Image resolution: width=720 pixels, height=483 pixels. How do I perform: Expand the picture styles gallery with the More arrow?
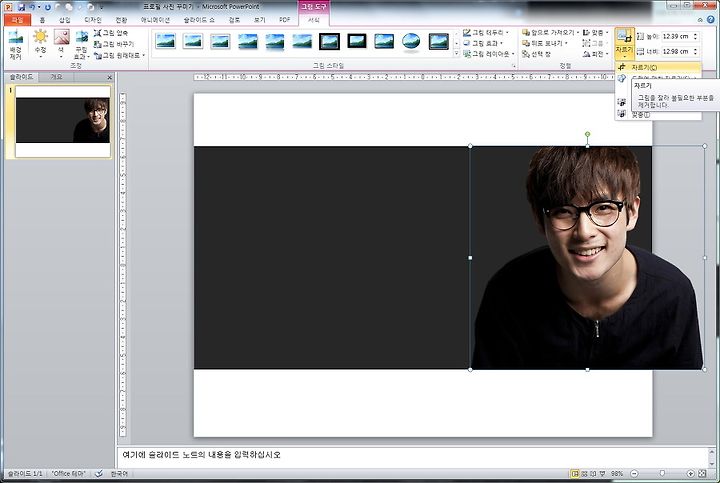point(456,54)
